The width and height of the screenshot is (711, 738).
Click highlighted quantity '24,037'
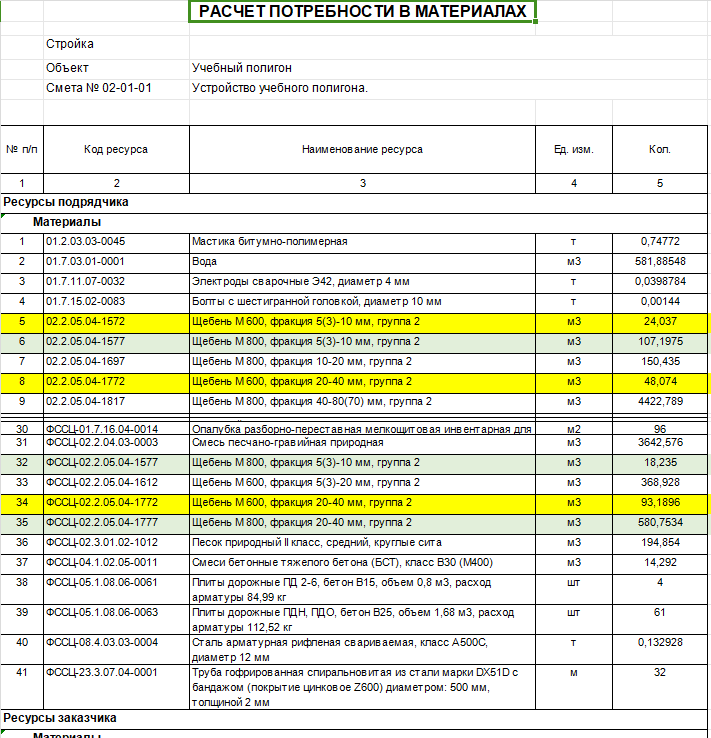click(x=660, y=322)
